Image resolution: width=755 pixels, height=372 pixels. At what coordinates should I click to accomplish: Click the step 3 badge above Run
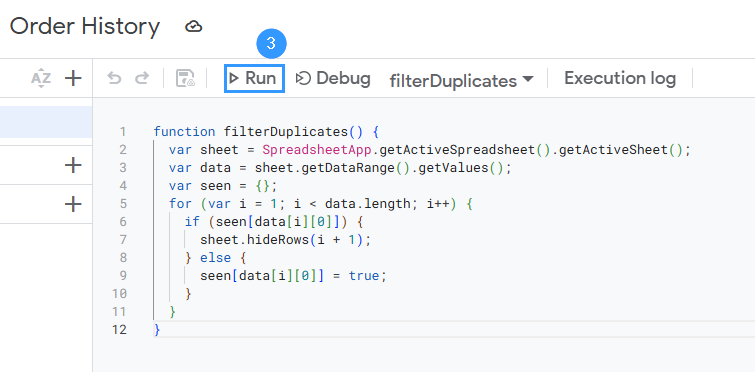[271, 44]
